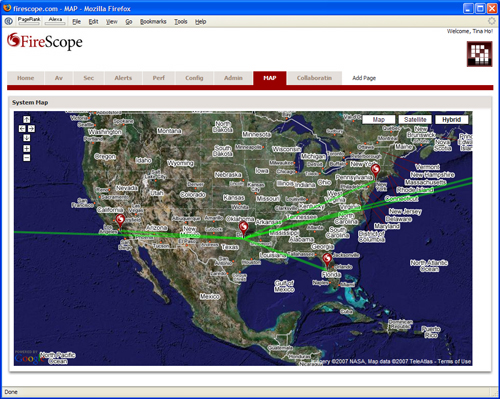Viewport: 500px width, 399px height.
Task: Click the FireScope marker in Texas
Action: pyautogui.click(x=244, y=229)
